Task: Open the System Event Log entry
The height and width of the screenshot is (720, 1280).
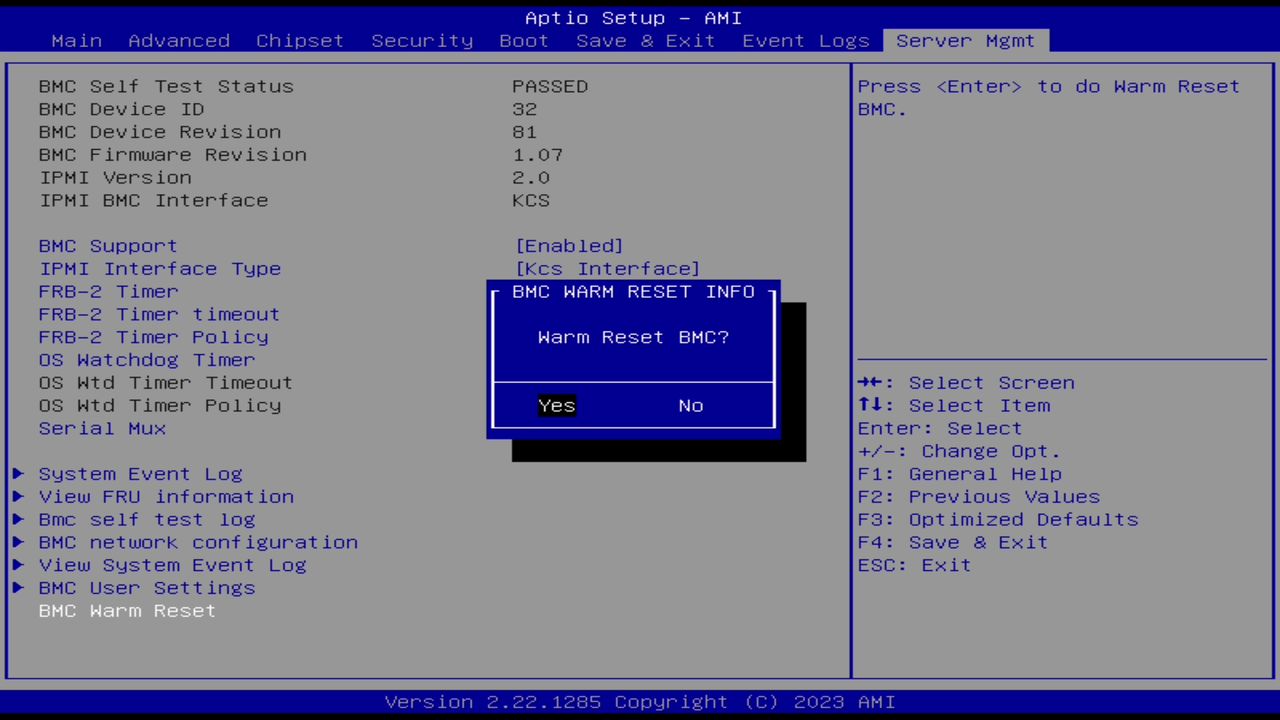Action: point(141,474)
